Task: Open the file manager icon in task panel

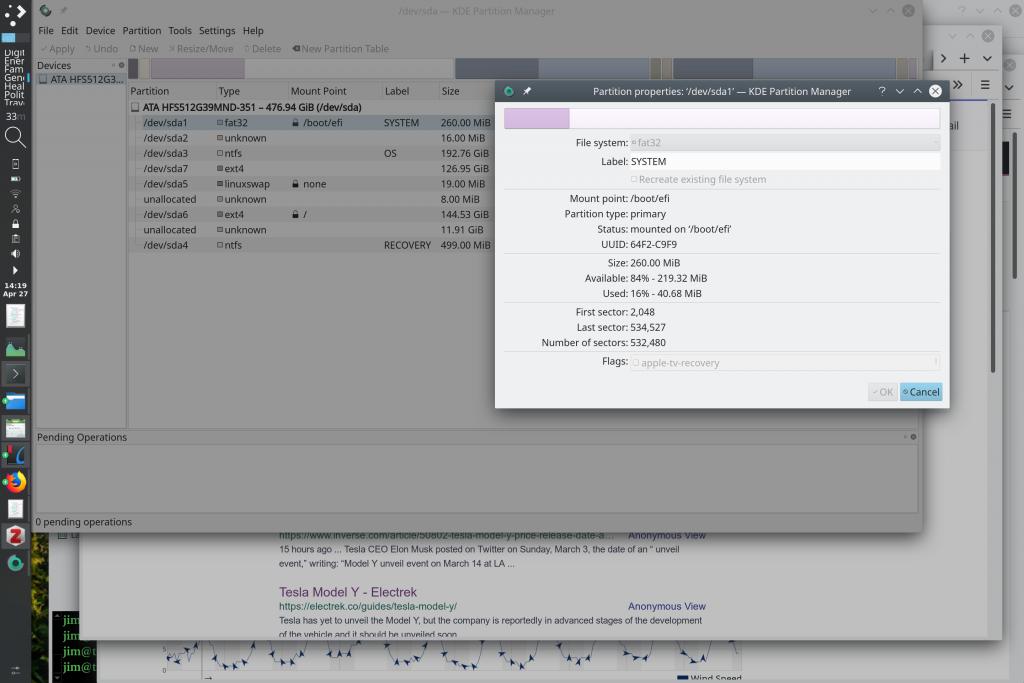Action: pyautogui.click(x=15, y=402)
